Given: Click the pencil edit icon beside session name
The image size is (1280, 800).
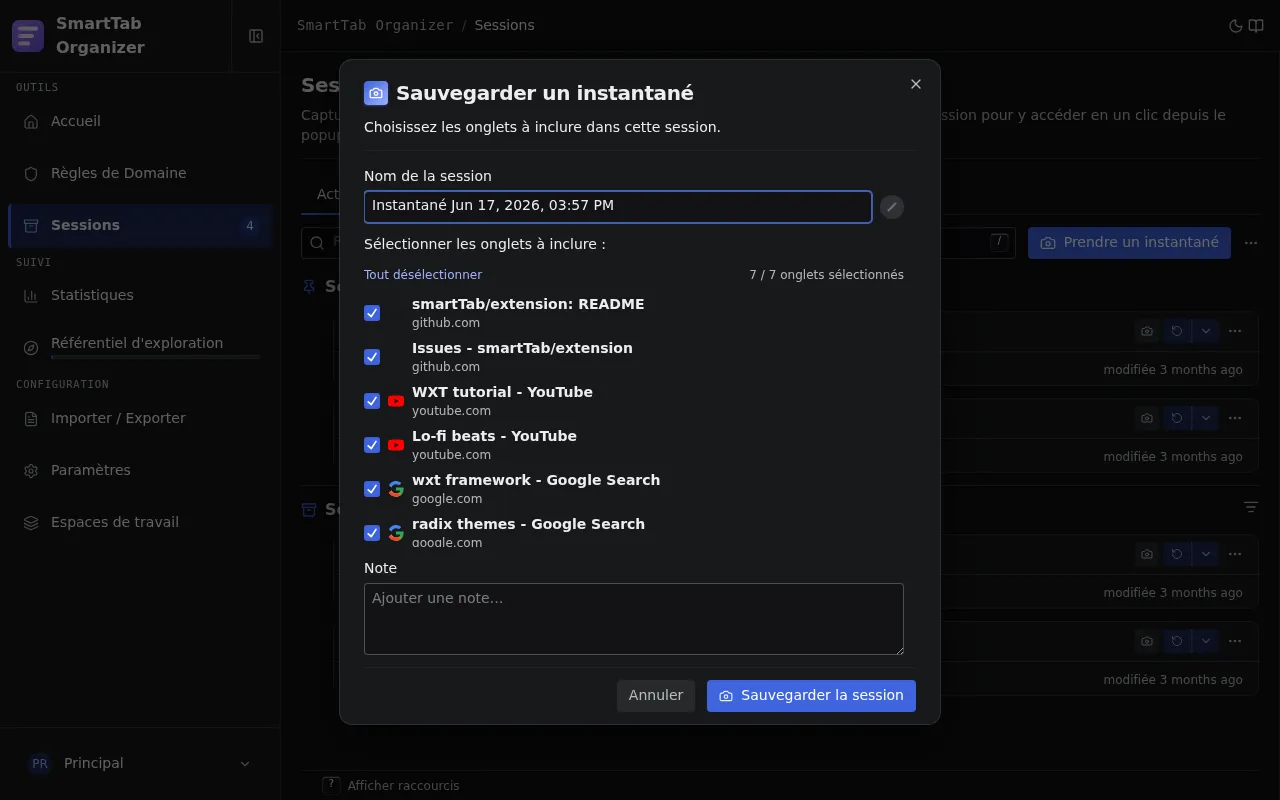Looking at the screenshot, I should coord(892,207).
